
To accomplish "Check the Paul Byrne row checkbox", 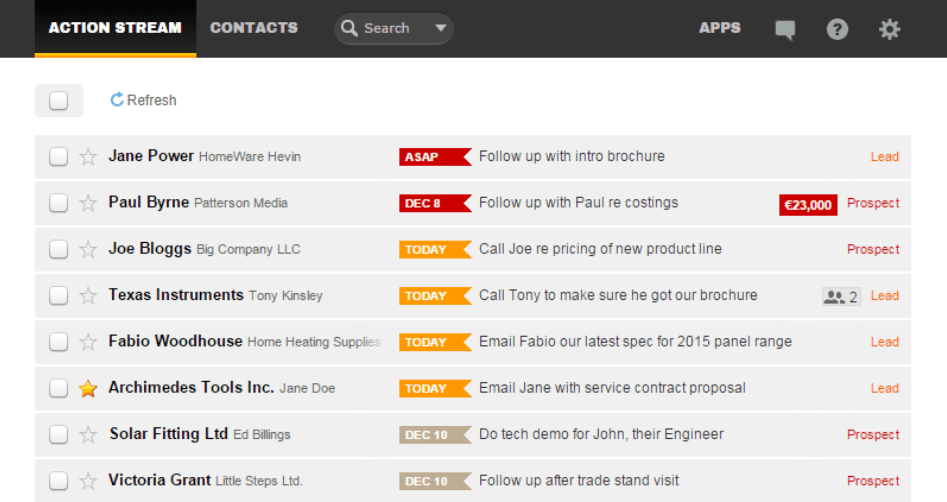I will coord(59,203).
